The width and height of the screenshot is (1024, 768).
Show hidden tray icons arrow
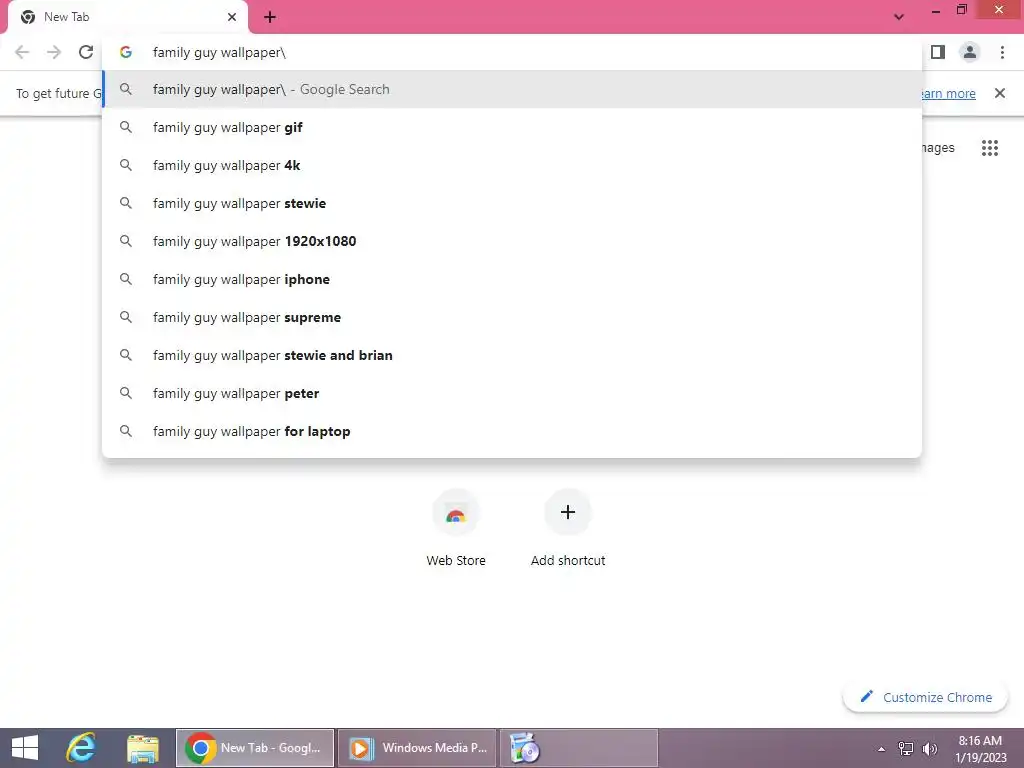[x=881, y=749]
